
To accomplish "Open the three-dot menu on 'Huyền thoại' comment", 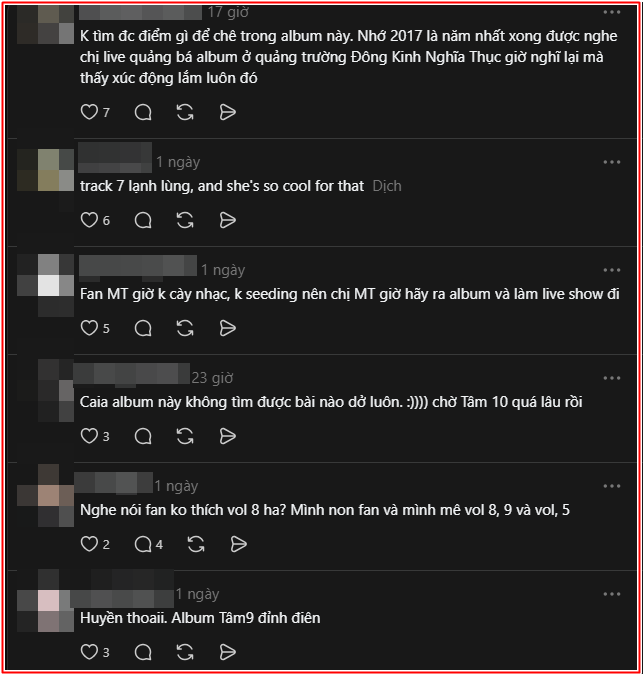I will (611, 593).
